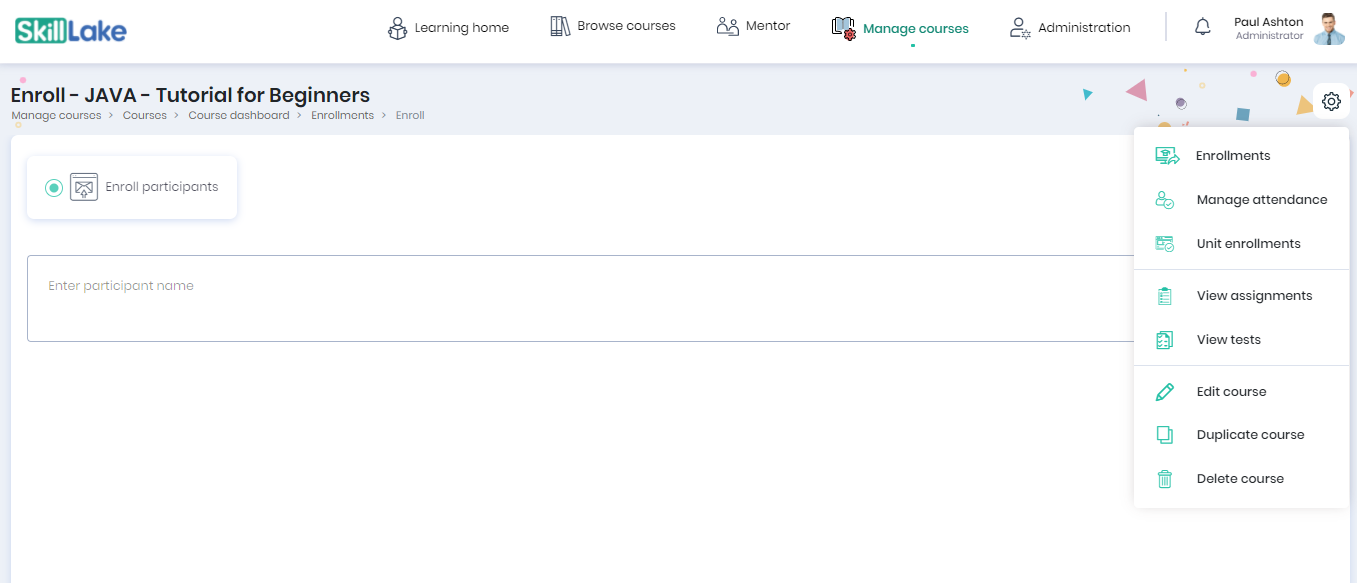Click the Duplicate course copy icon
This screenshot has height=583, width=1357.
click(x=1165, y=435)
